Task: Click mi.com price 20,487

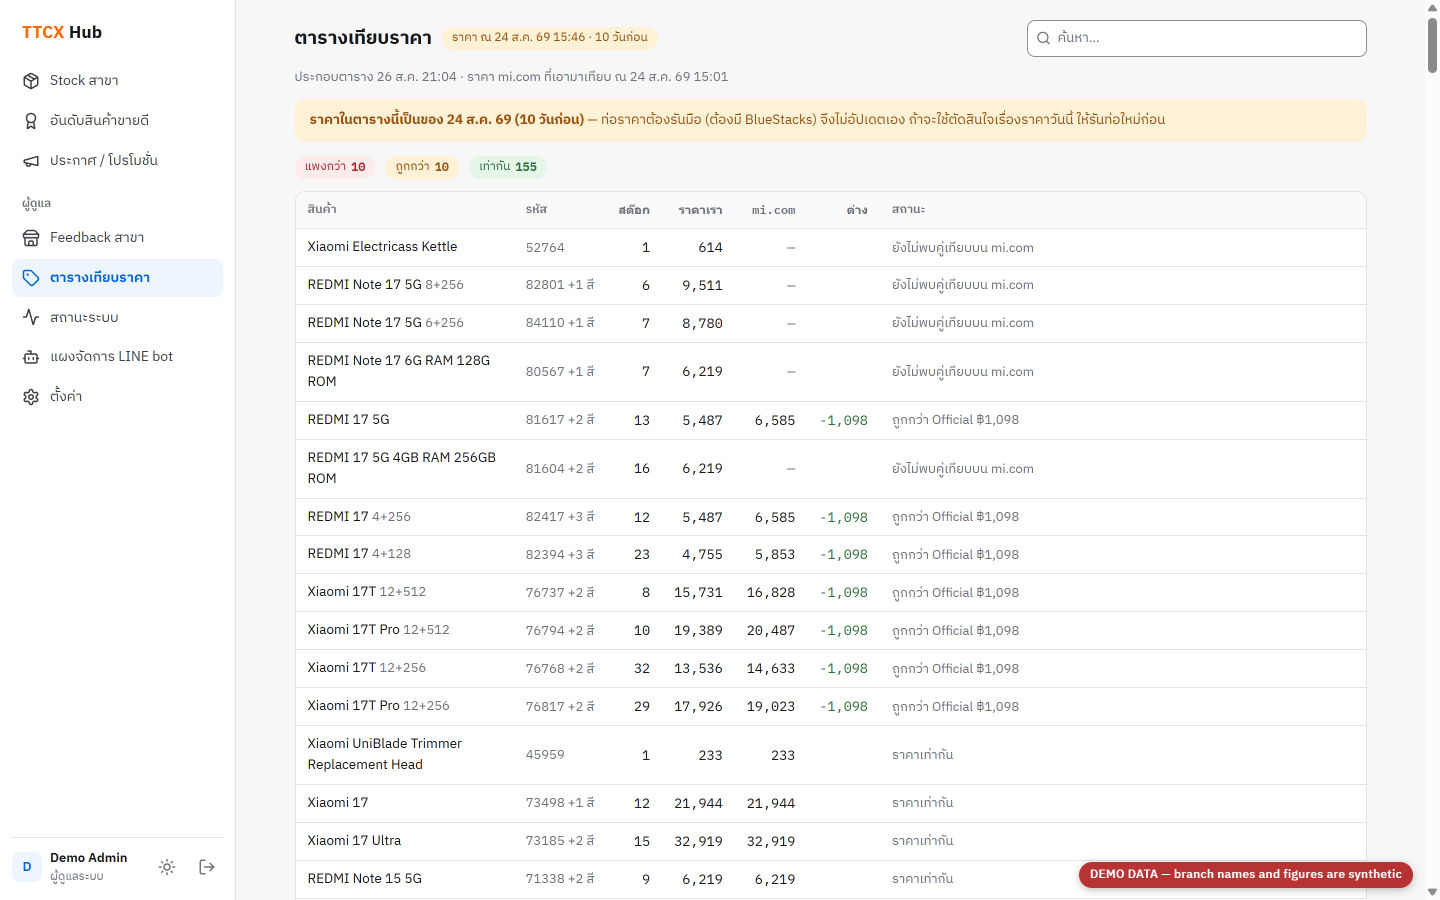Action: coord(771,631)
